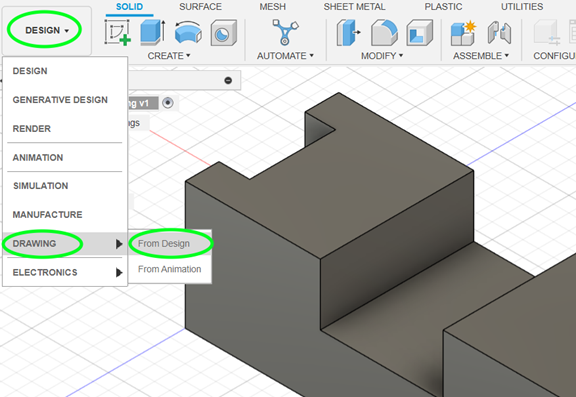Viewport: 576px width, 397px height.
Task: Click the Fillet tool icon
Action: coord(384,33)
